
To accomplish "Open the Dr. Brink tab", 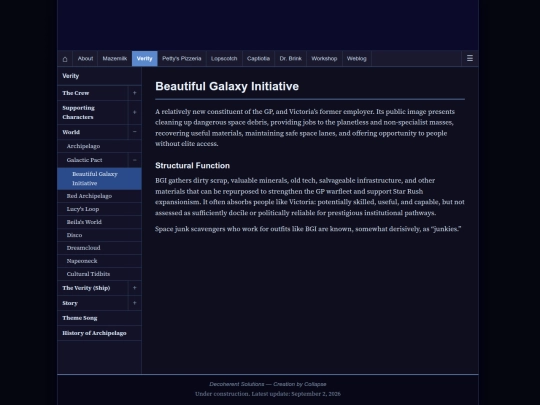I will 290,59.
